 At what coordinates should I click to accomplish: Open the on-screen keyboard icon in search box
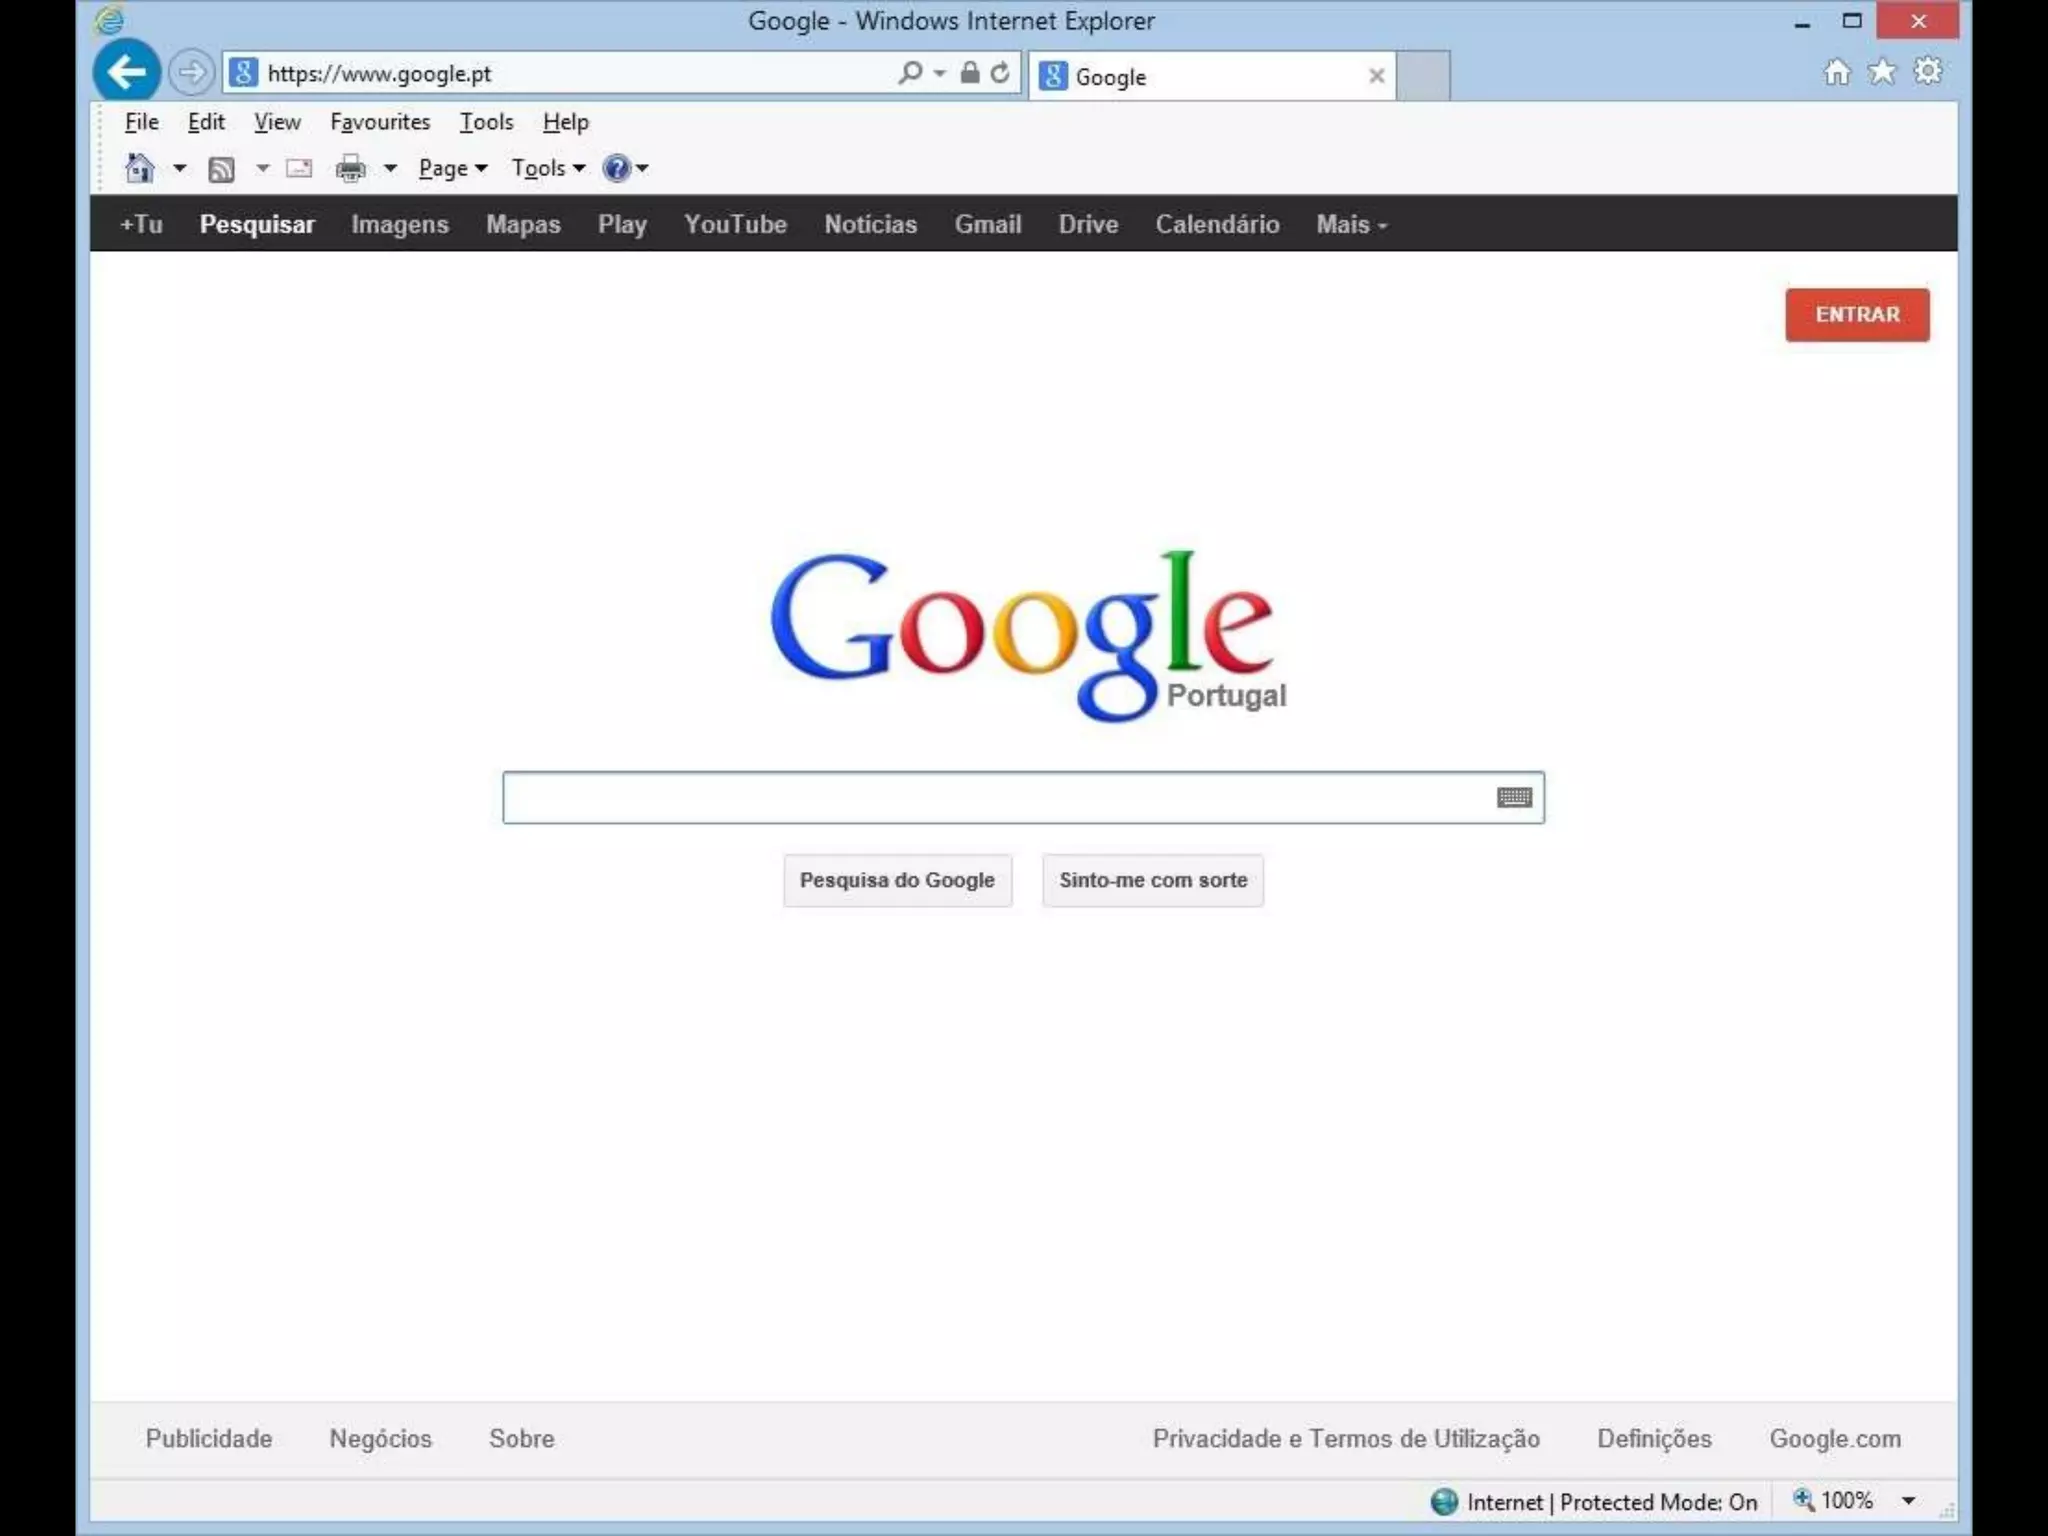(x=1514, y=797)
